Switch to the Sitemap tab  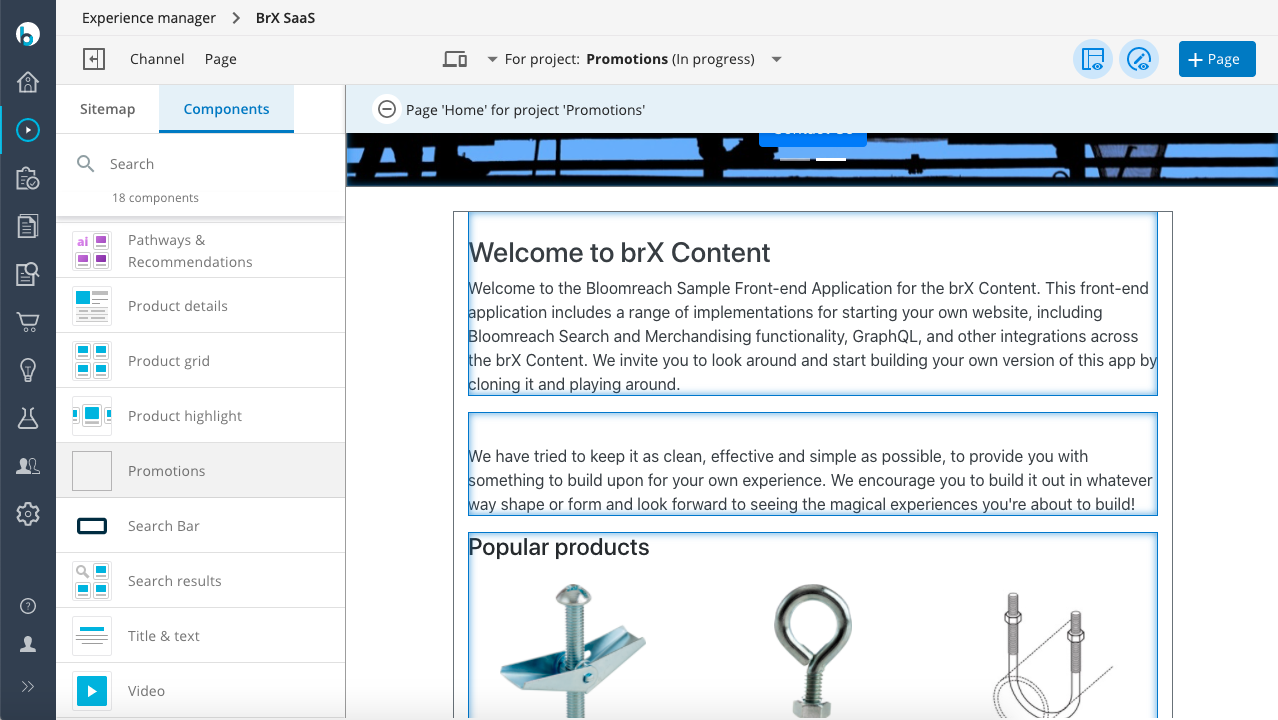108,109
